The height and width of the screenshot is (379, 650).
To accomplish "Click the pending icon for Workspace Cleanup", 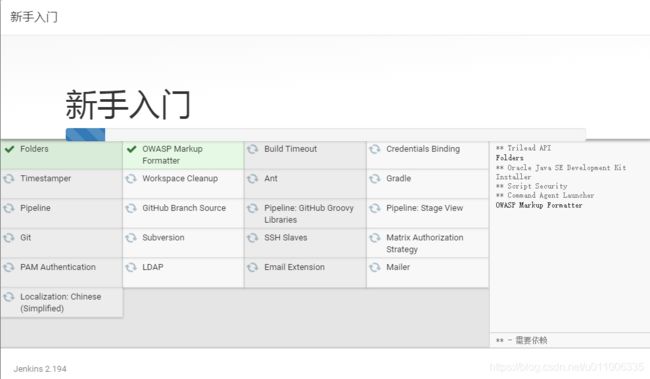I will click(131, 179).
